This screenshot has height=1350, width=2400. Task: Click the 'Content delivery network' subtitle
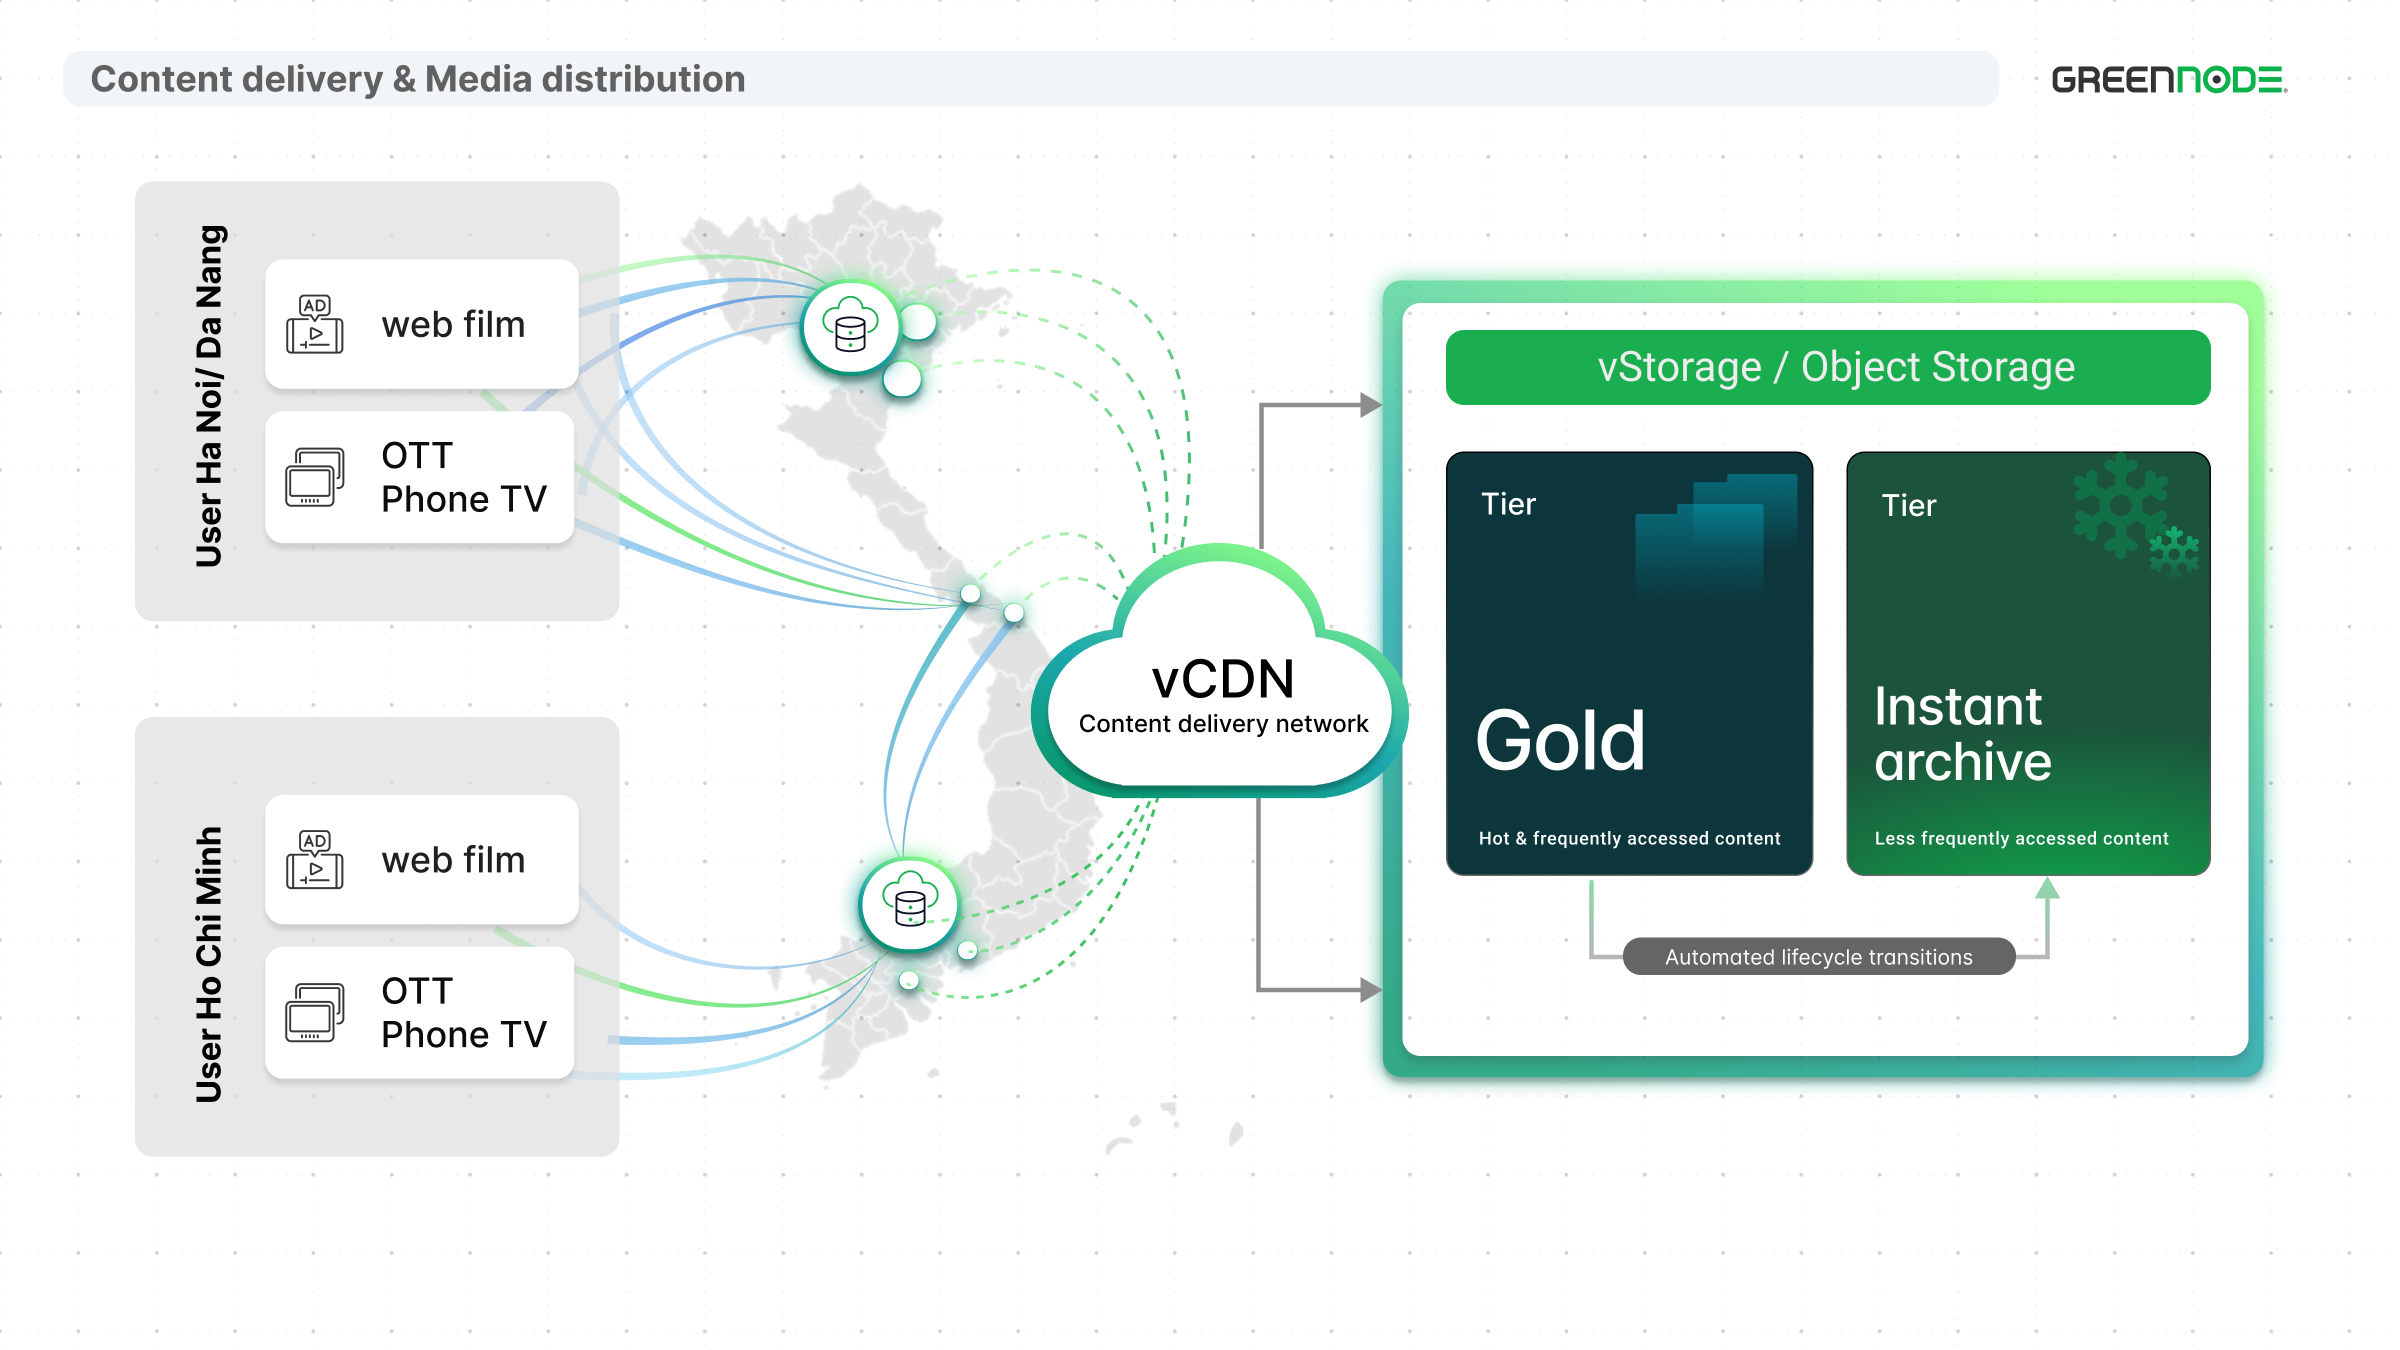(1223, 723)
